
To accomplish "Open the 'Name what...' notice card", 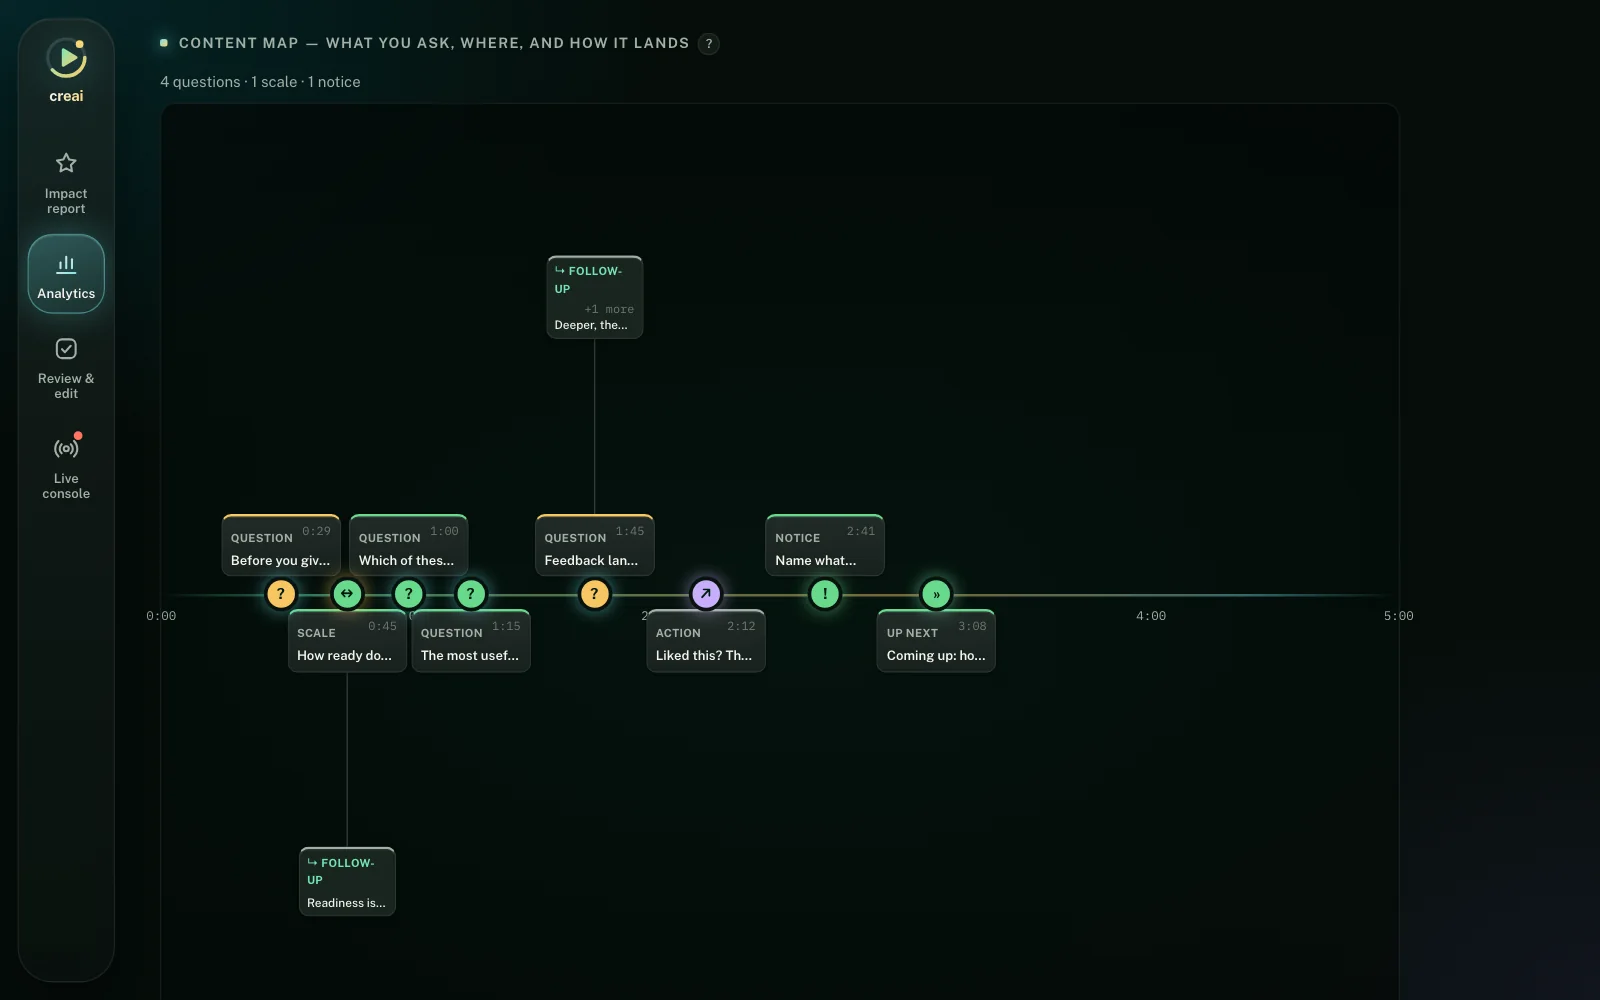I will pyautogui.click(x=825, y=545).
